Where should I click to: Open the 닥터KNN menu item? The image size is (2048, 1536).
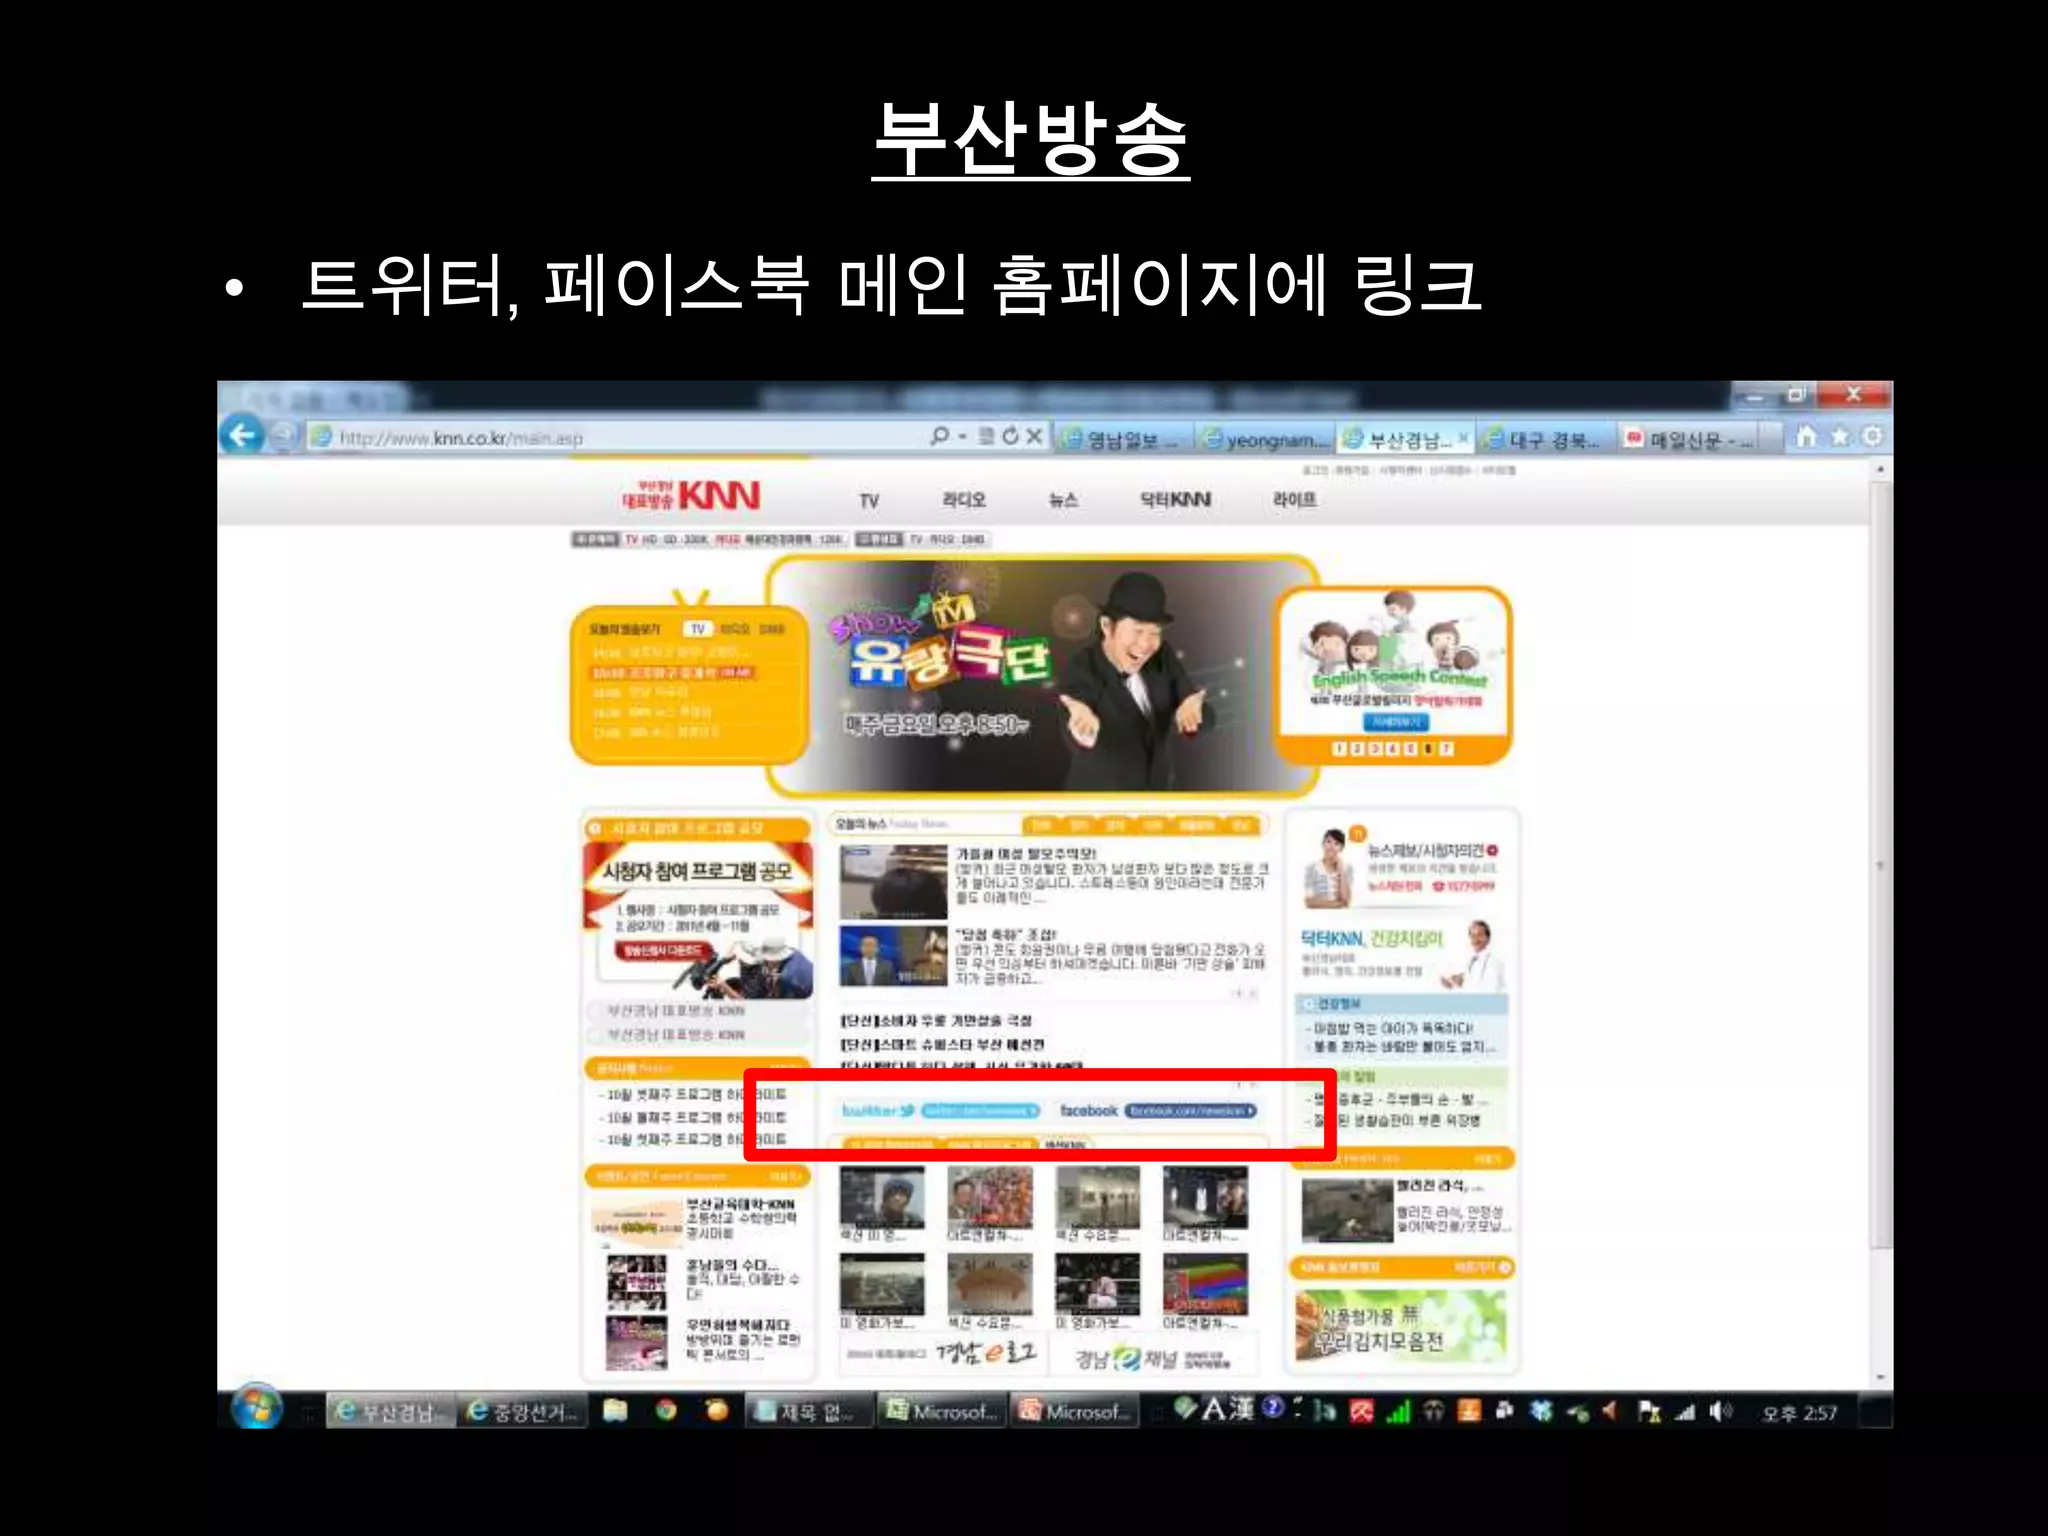pyautogui.click(x=1175, y=499)
